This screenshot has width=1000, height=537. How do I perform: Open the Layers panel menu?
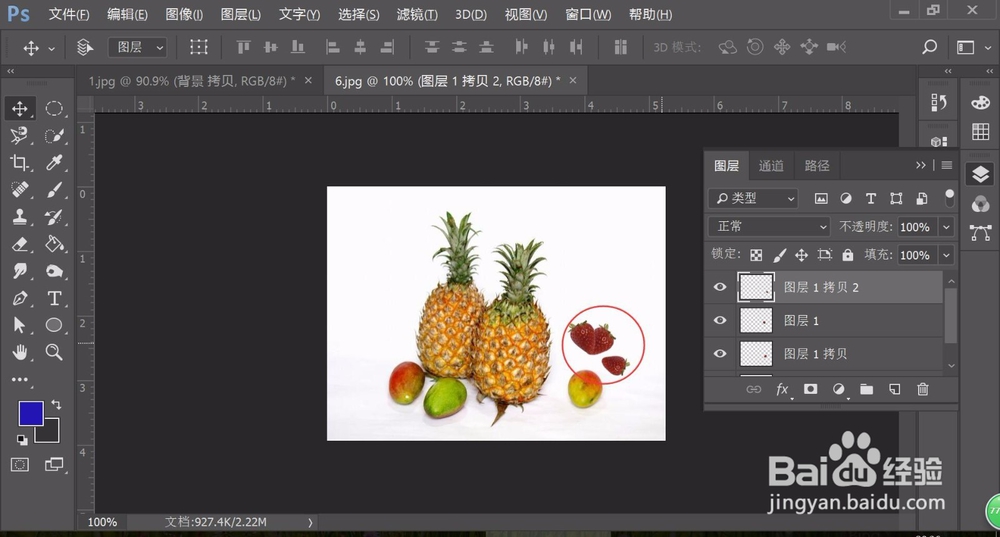pos(947,165)
